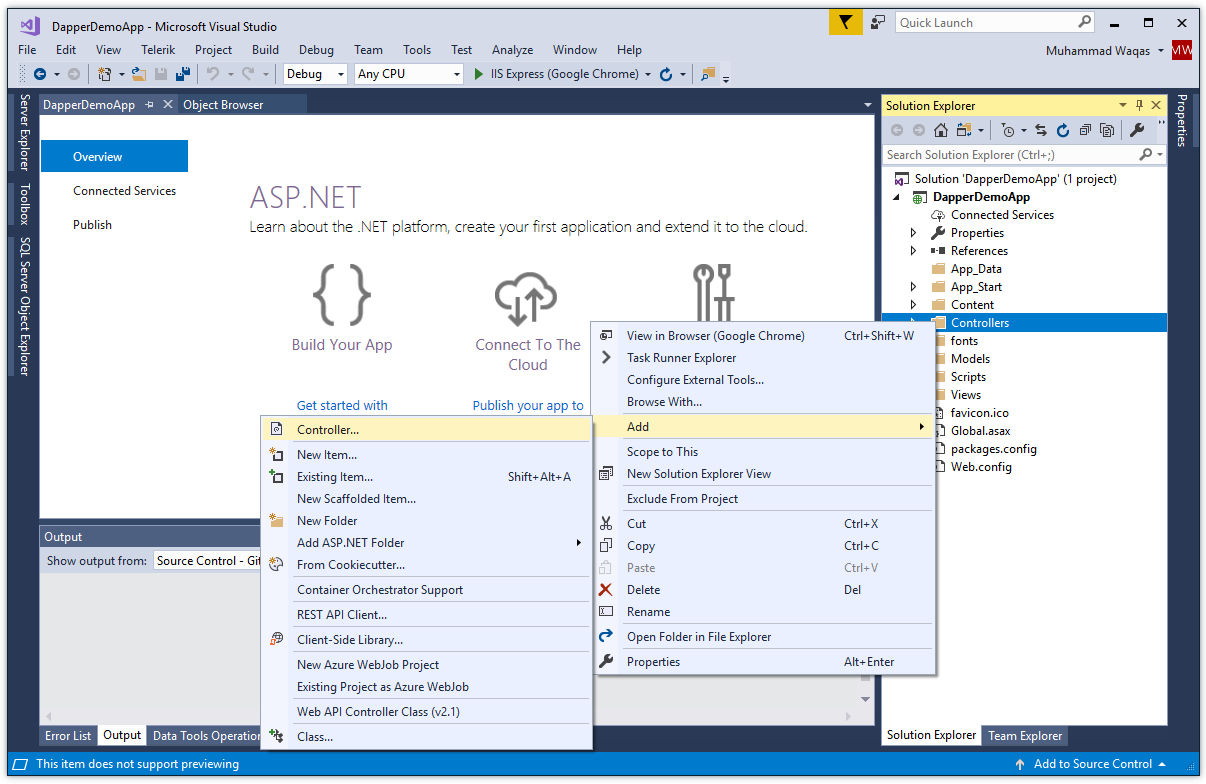Collapse the DapperDemoApp project node
Screen dimensions: 1206x784
click(896, 197)
